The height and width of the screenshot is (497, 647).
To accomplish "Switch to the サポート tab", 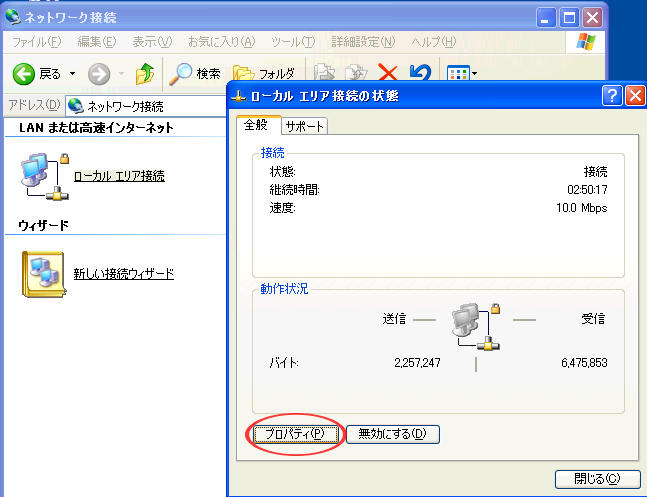I will pyautogui.click(x=305, y=126).
